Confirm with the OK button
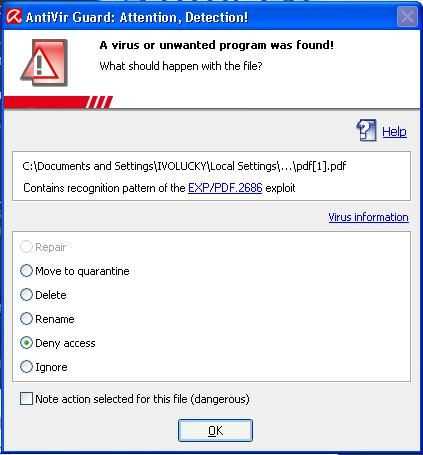The width and height of the screenshot is (423, 455). pos(215,430)
